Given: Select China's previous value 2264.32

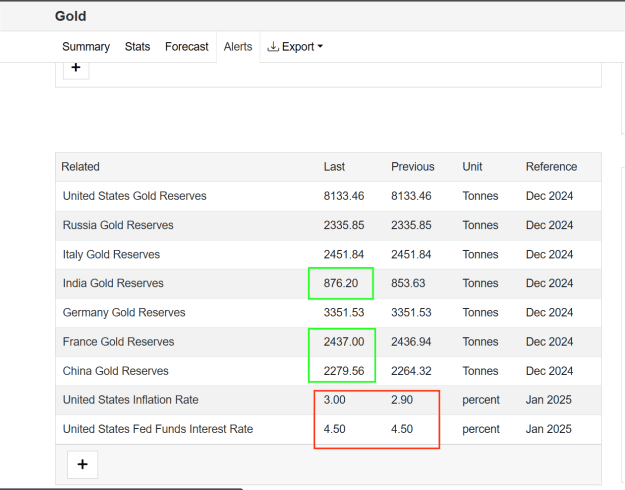Looking at the screenshot, I should 411,371.
